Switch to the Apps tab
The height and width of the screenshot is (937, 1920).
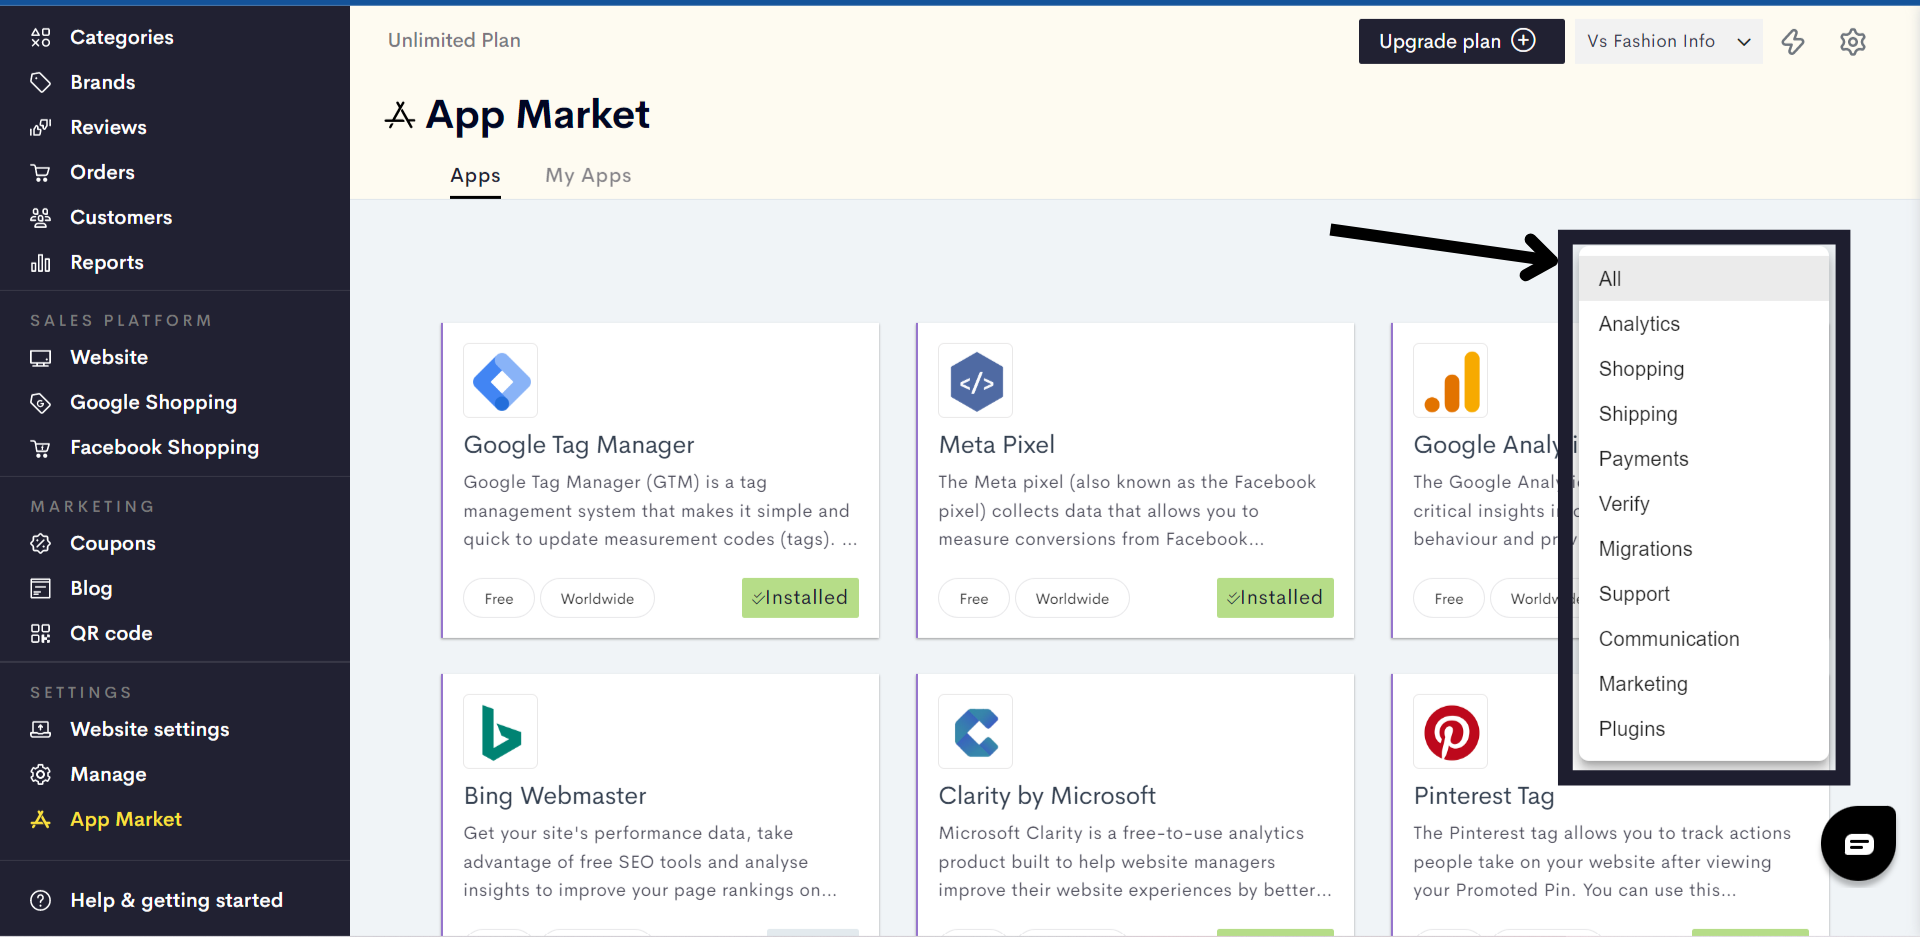[475, 176]
